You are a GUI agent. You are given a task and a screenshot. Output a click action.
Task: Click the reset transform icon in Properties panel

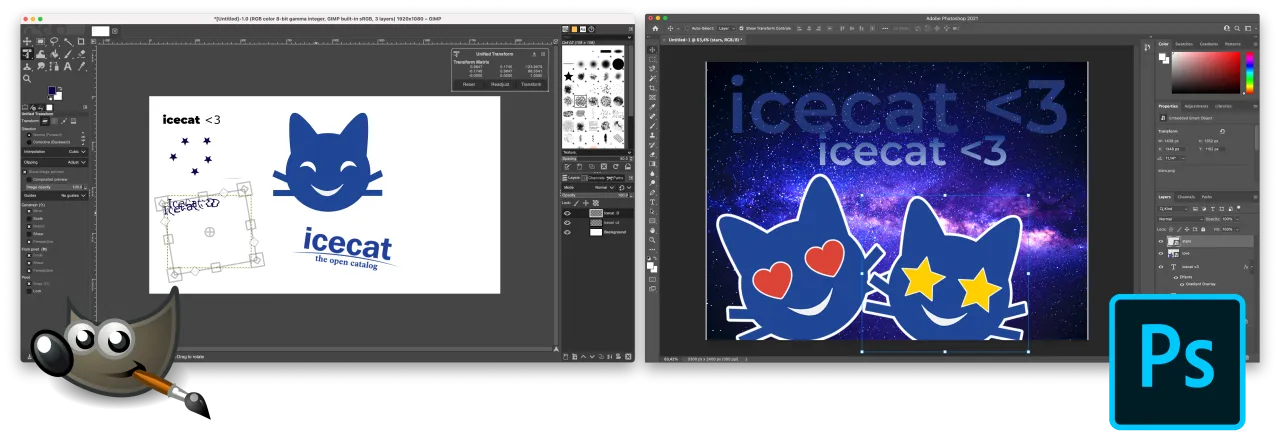[1222, 131]
